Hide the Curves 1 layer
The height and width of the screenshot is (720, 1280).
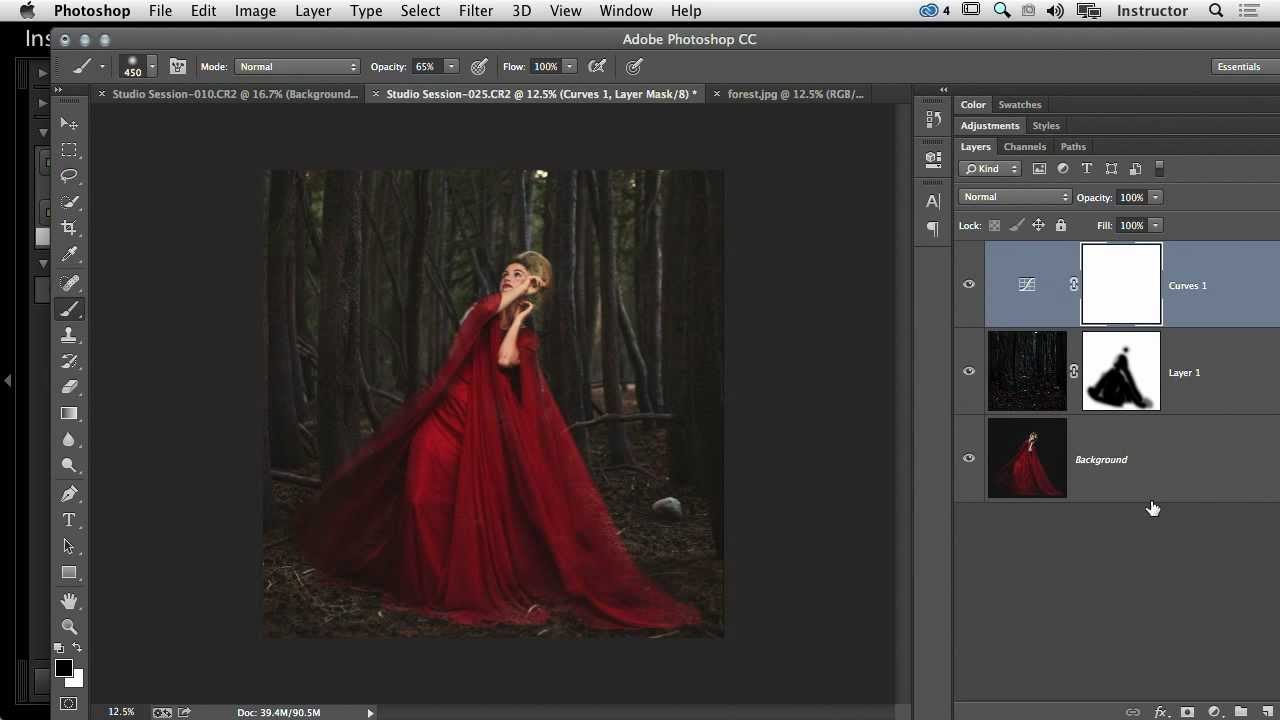coord(969,285)
